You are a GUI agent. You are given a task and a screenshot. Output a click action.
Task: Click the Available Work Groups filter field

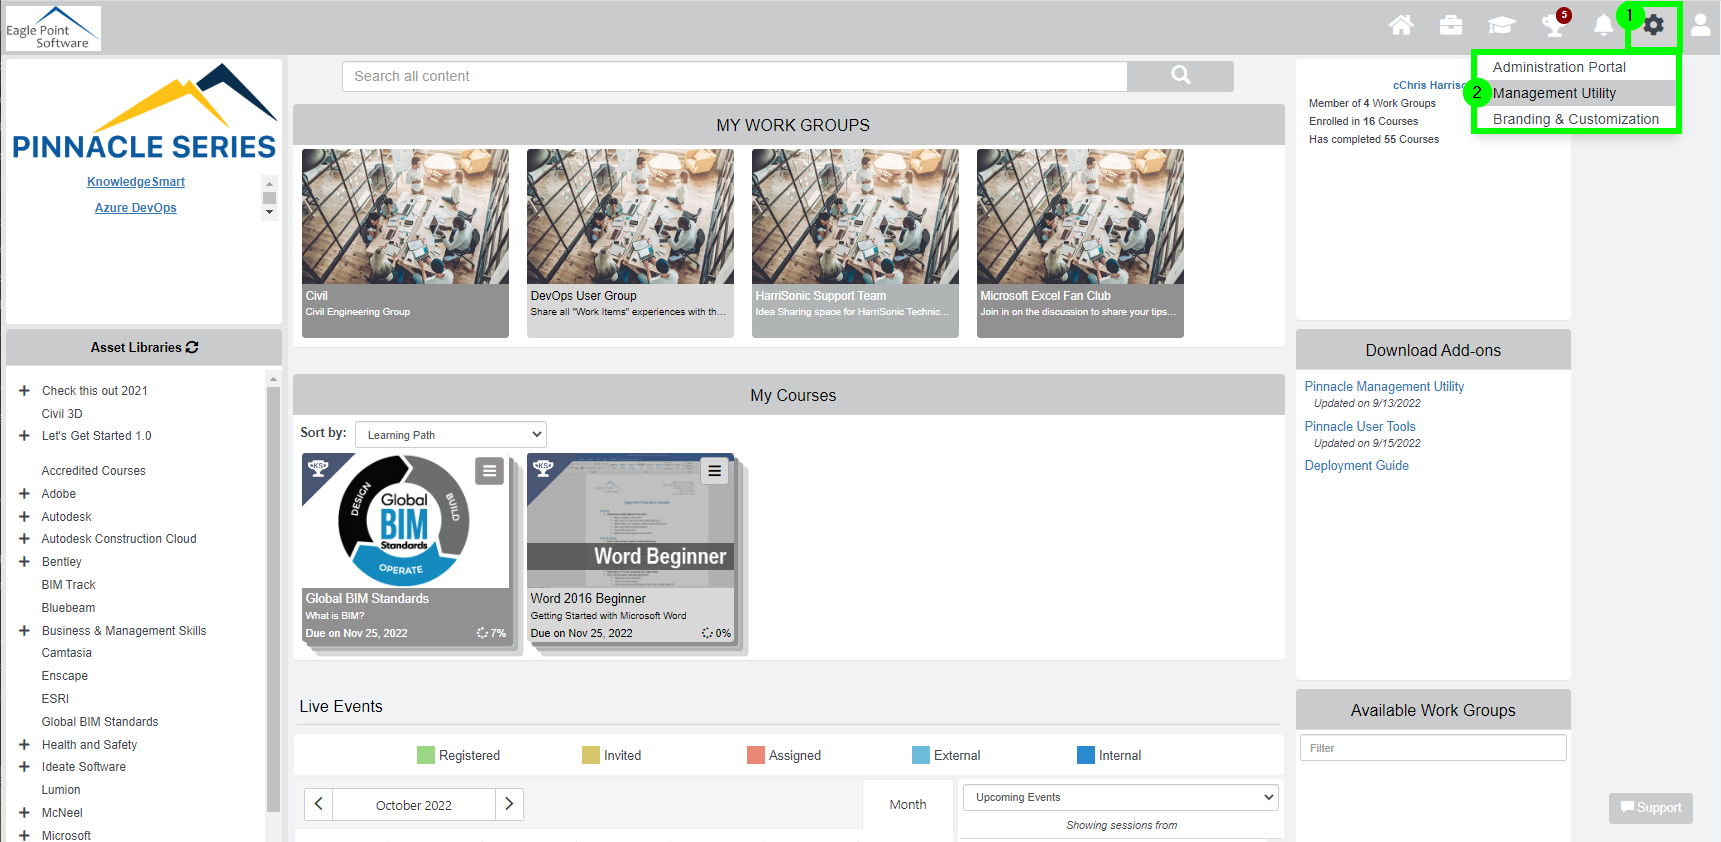[1433, 748]
